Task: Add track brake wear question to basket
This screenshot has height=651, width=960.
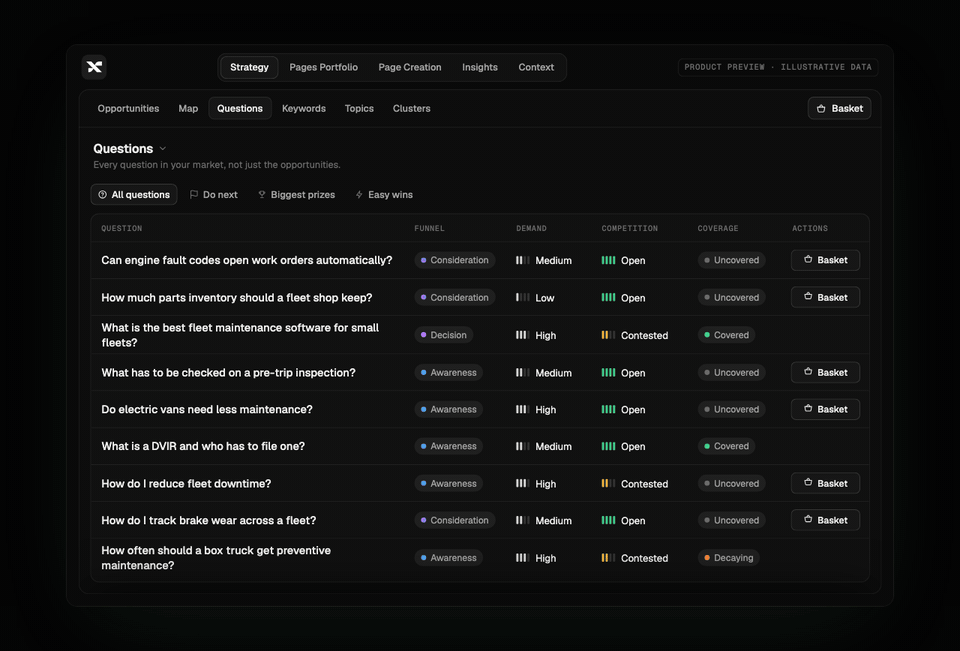Action: pyautogui.click(x=825, y=520)
